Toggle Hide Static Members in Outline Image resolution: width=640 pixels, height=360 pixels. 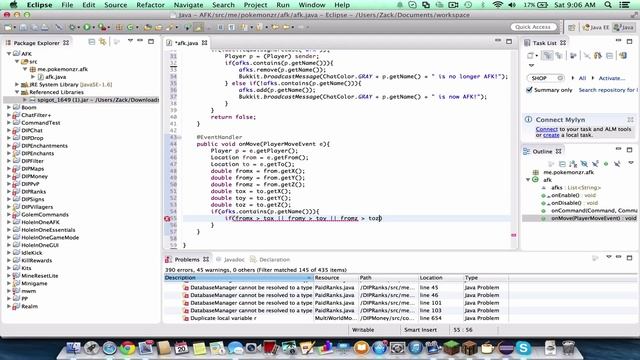click(x=595, y=164)
